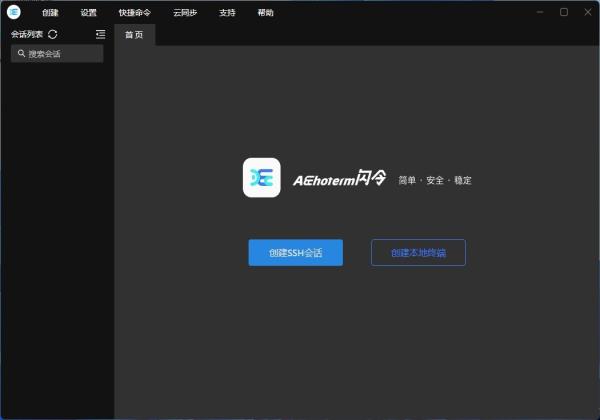Click the large app logo on home page
The height and width of the screenshot is (420, 600).
click(x=262, y=177)
